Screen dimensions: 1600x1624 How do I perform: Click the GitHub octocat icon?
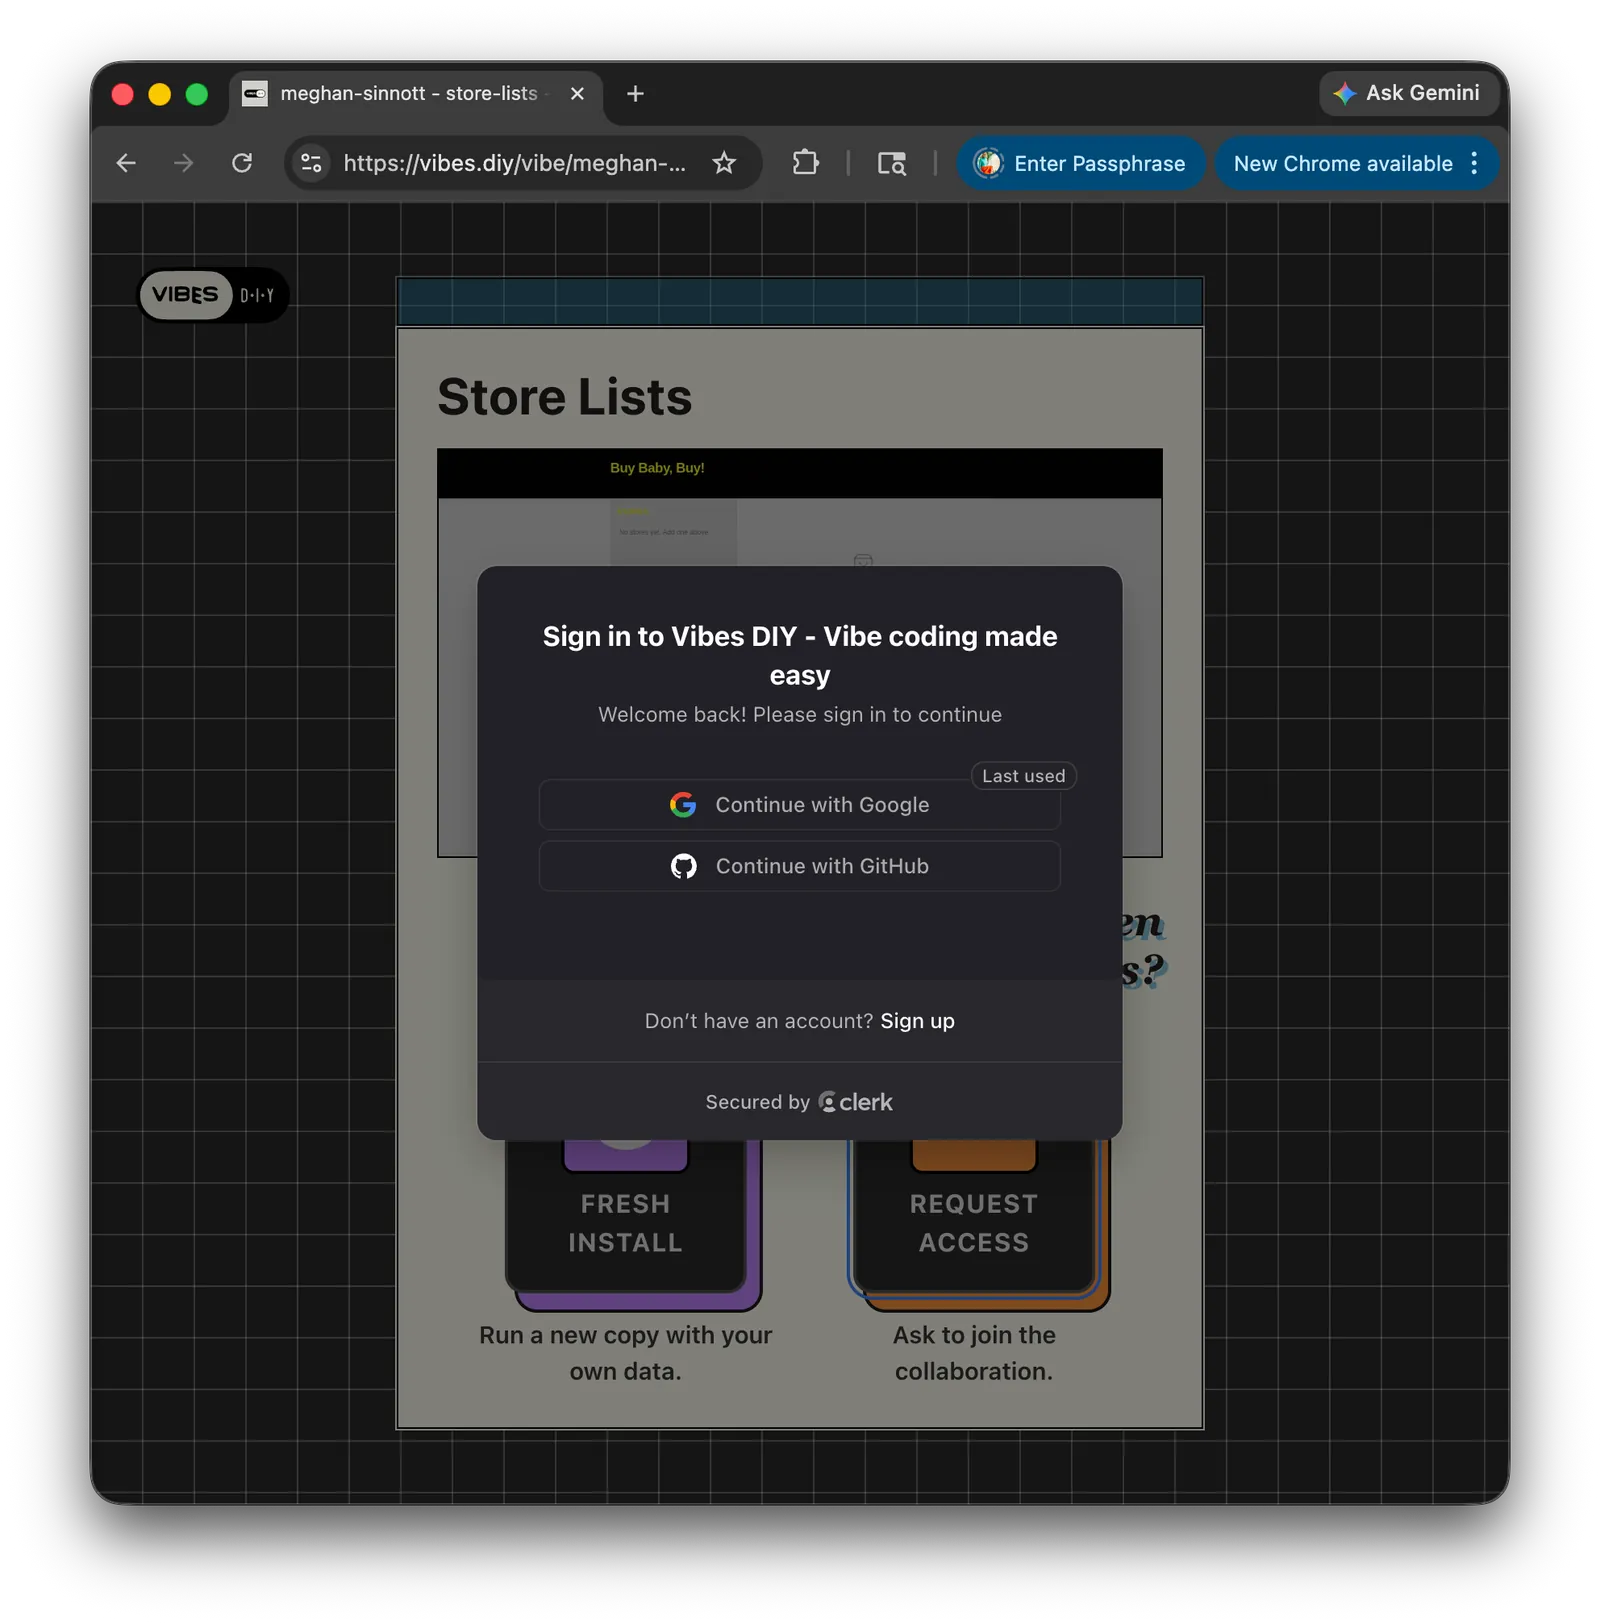point(684,866)
